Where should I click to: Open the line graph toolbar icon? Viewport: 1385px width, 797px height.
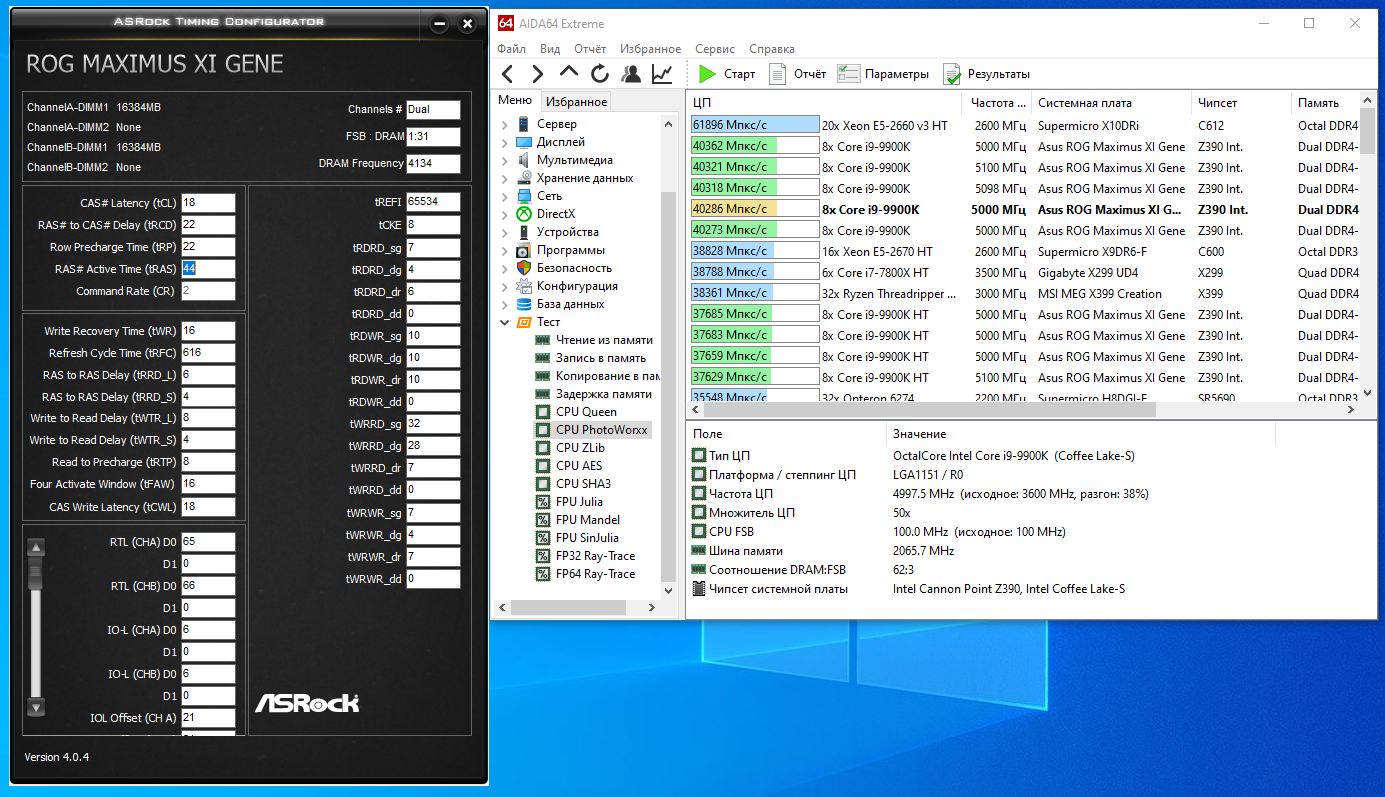click(x=662, y=74)
